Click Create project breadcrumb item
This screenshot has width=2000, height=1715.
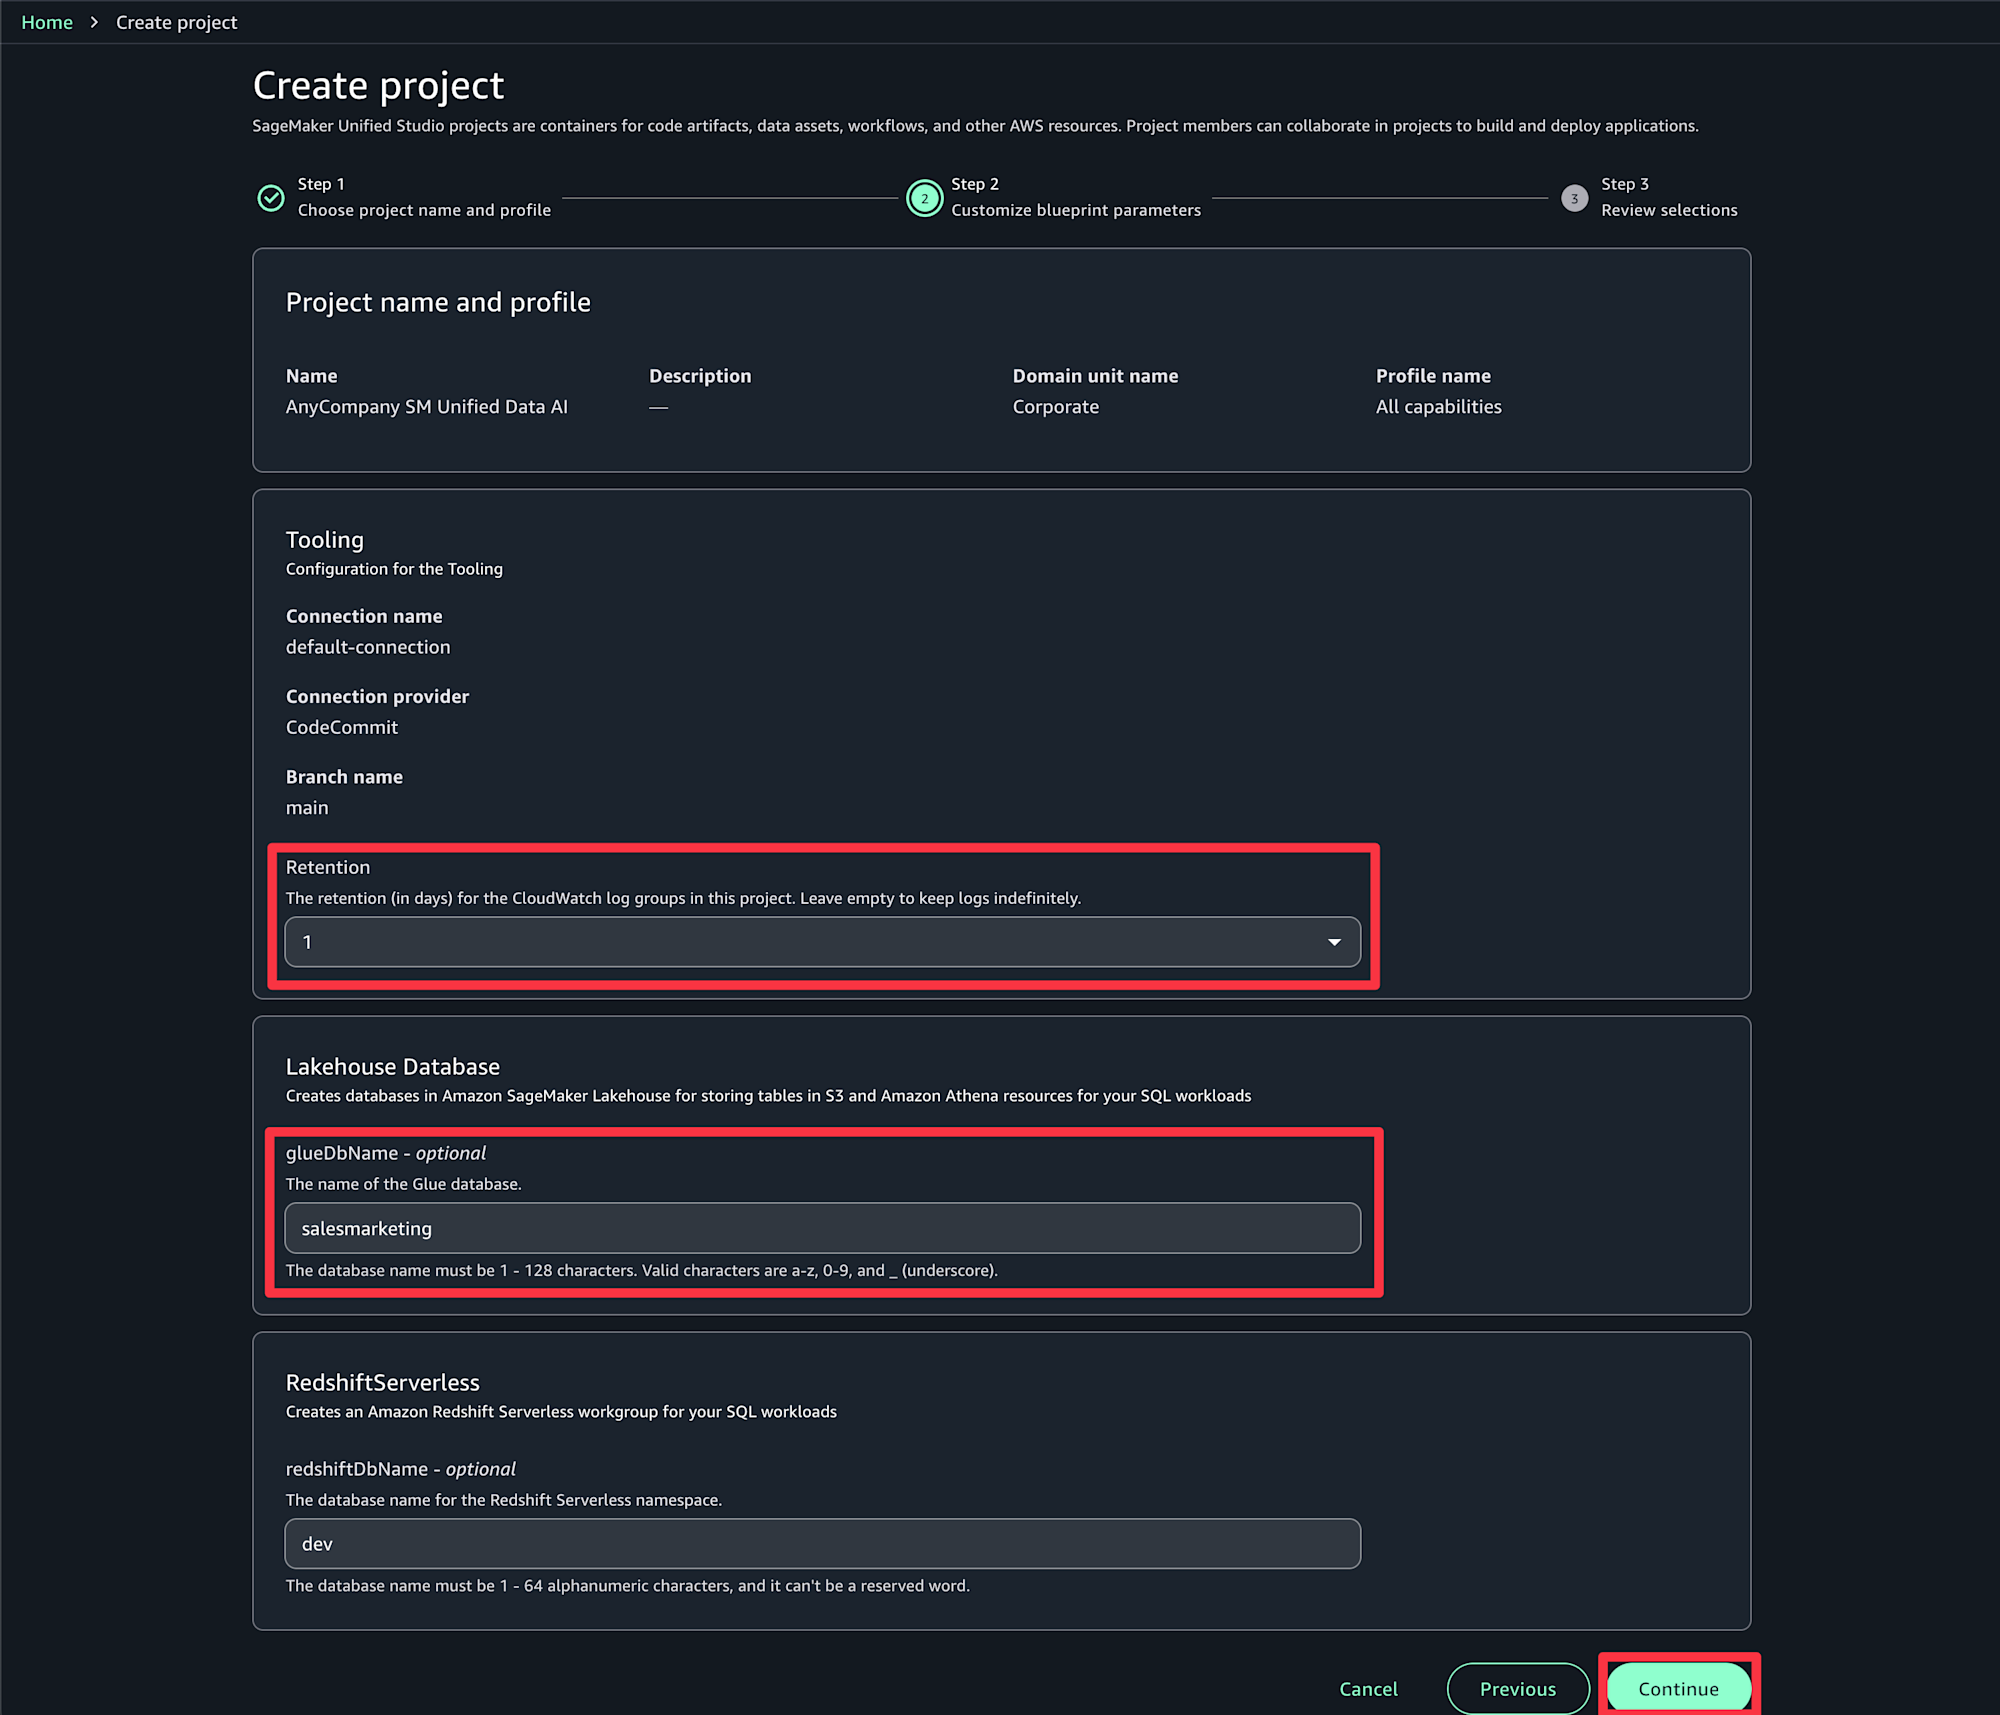pos(177,22)
